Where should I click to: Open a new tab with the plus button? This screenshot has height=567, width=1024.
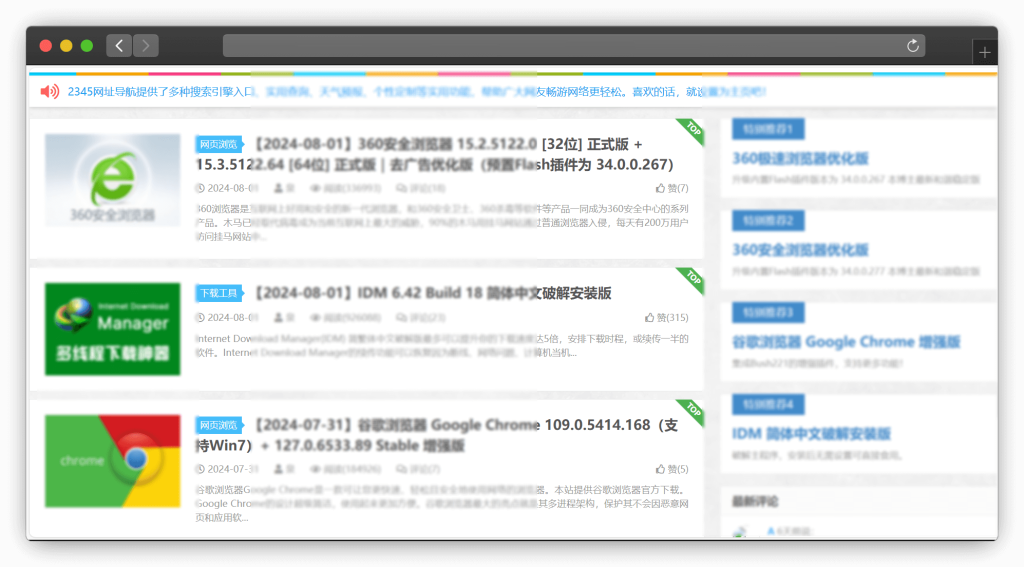985,52
